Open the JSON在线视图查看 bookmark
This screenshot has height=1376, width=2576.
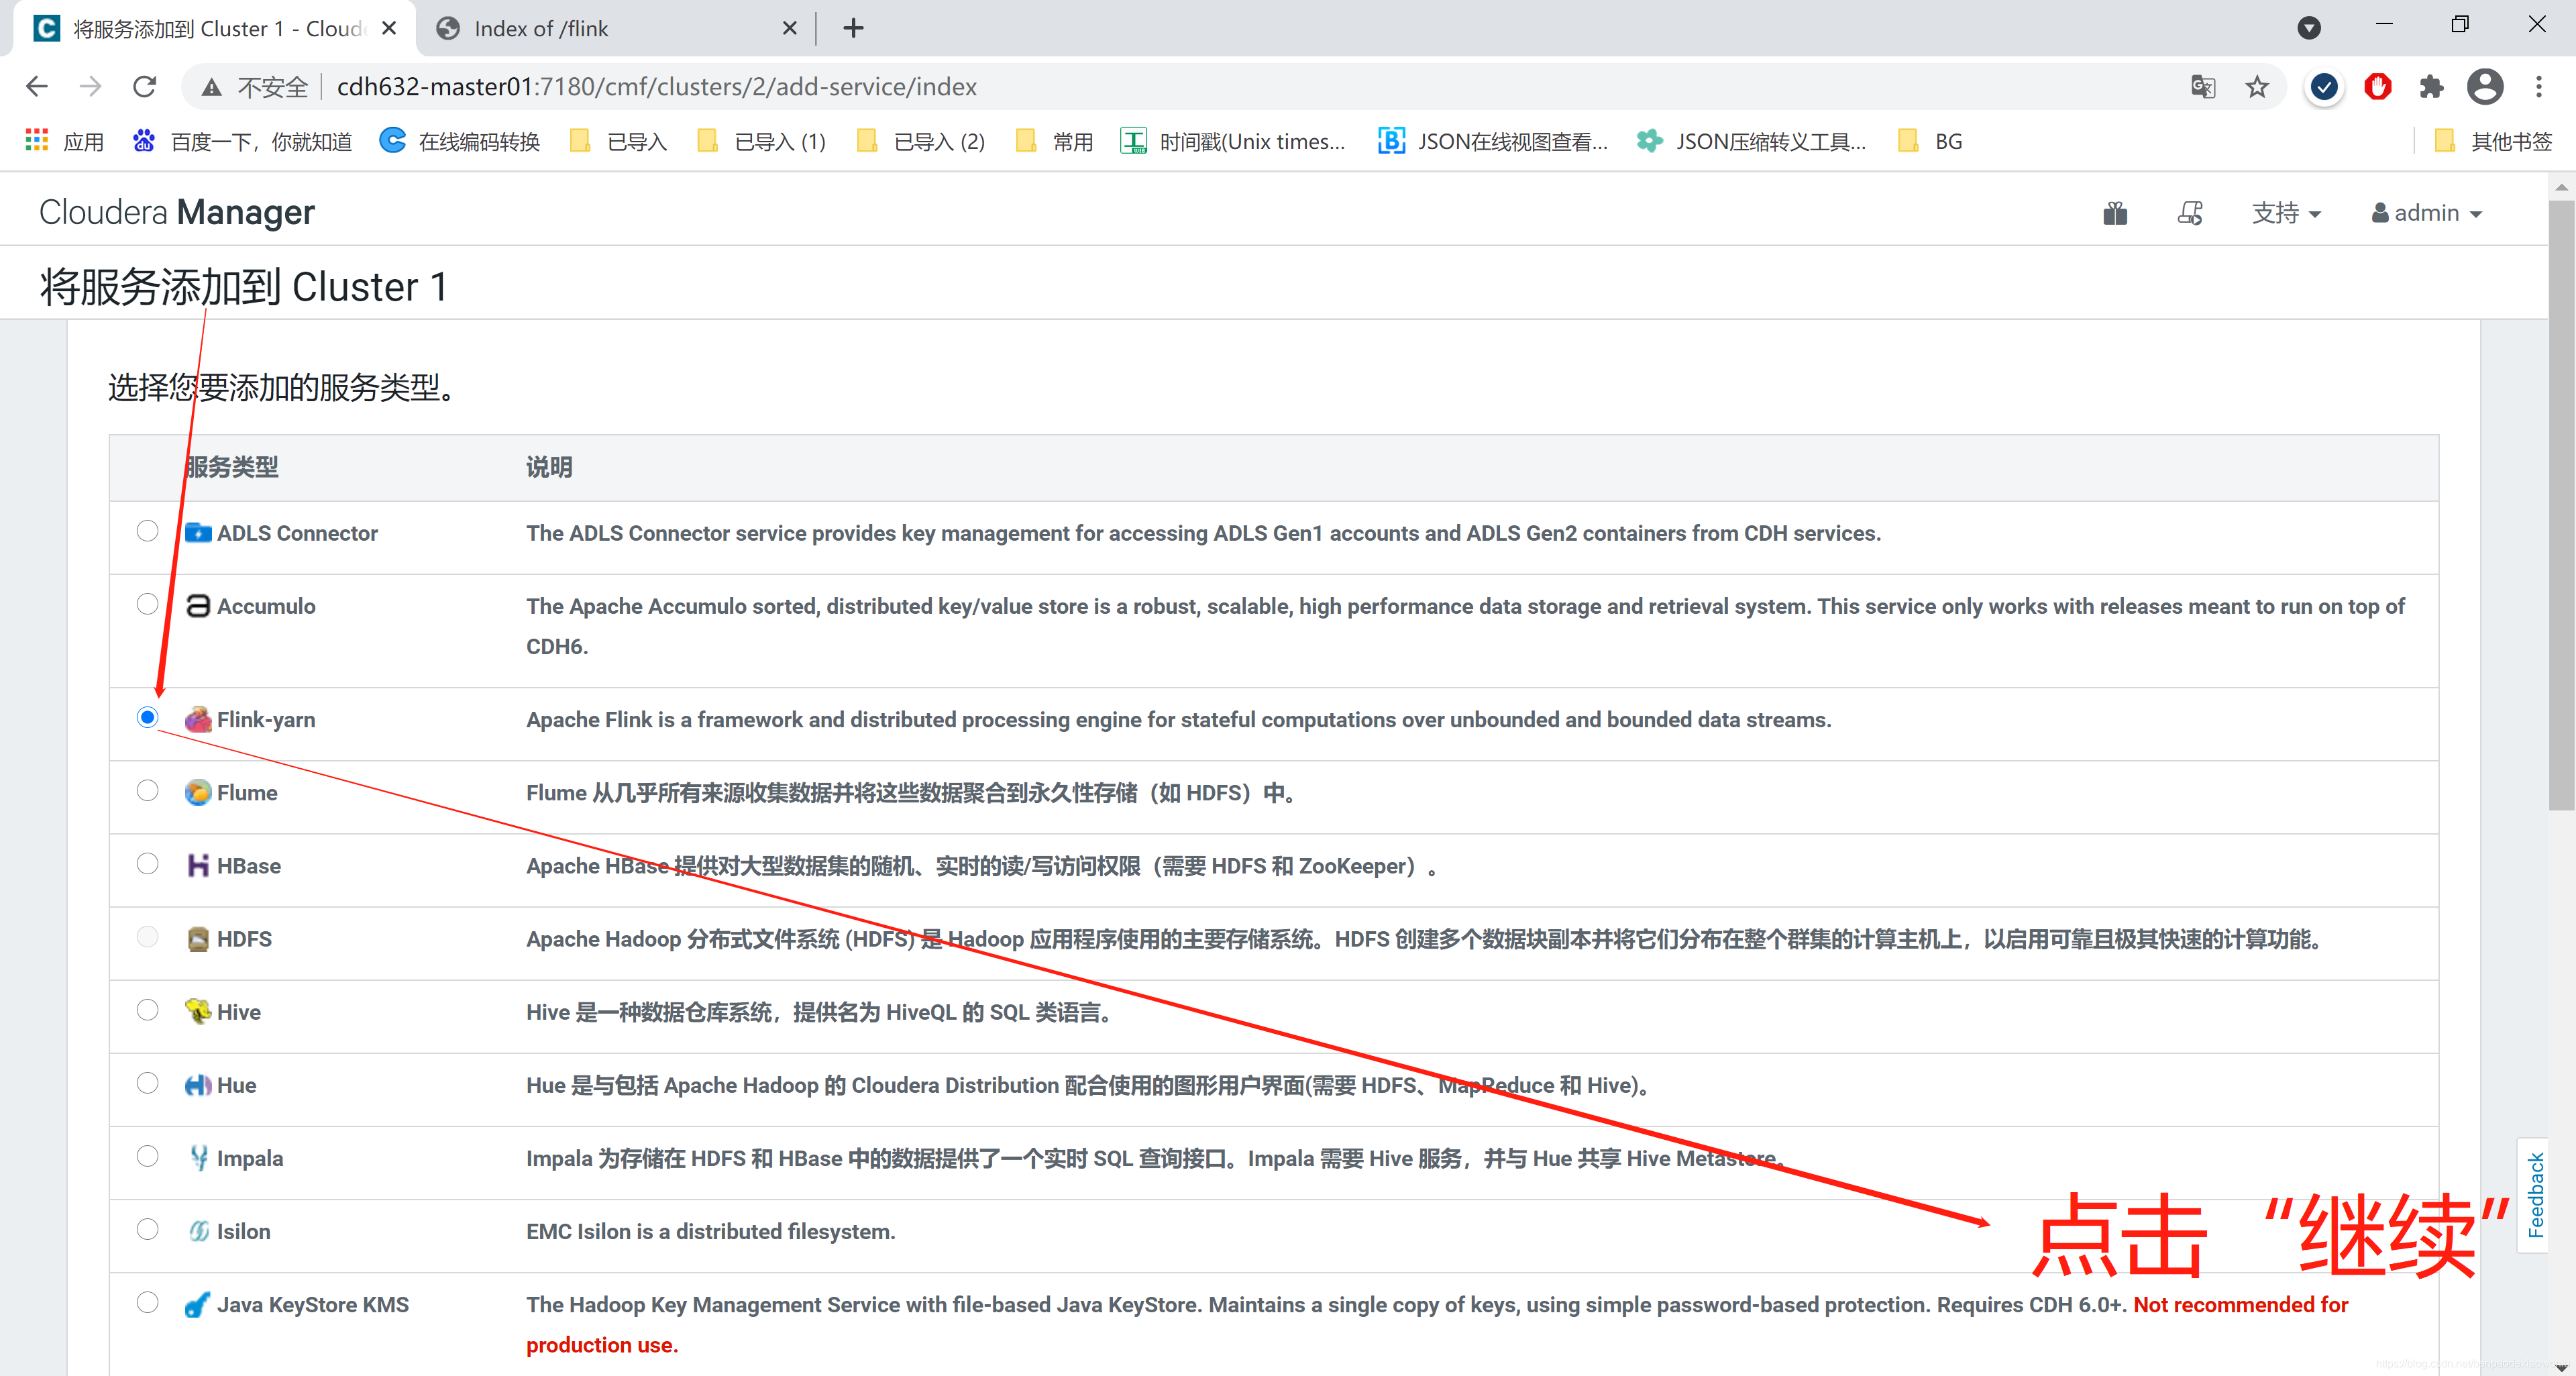pos(1493,141)
